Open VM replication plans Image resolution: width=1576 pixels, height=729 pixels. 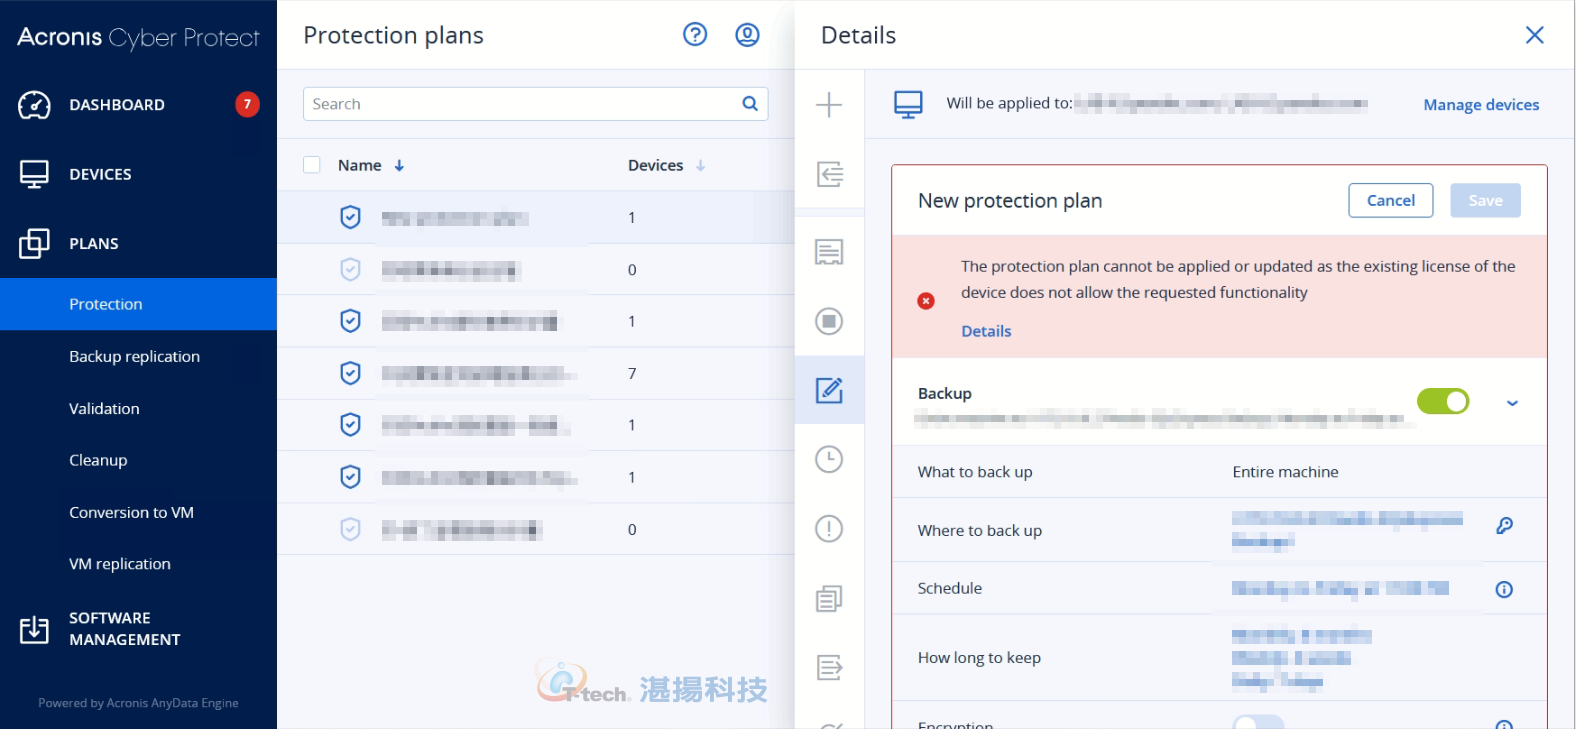[120, 565]
